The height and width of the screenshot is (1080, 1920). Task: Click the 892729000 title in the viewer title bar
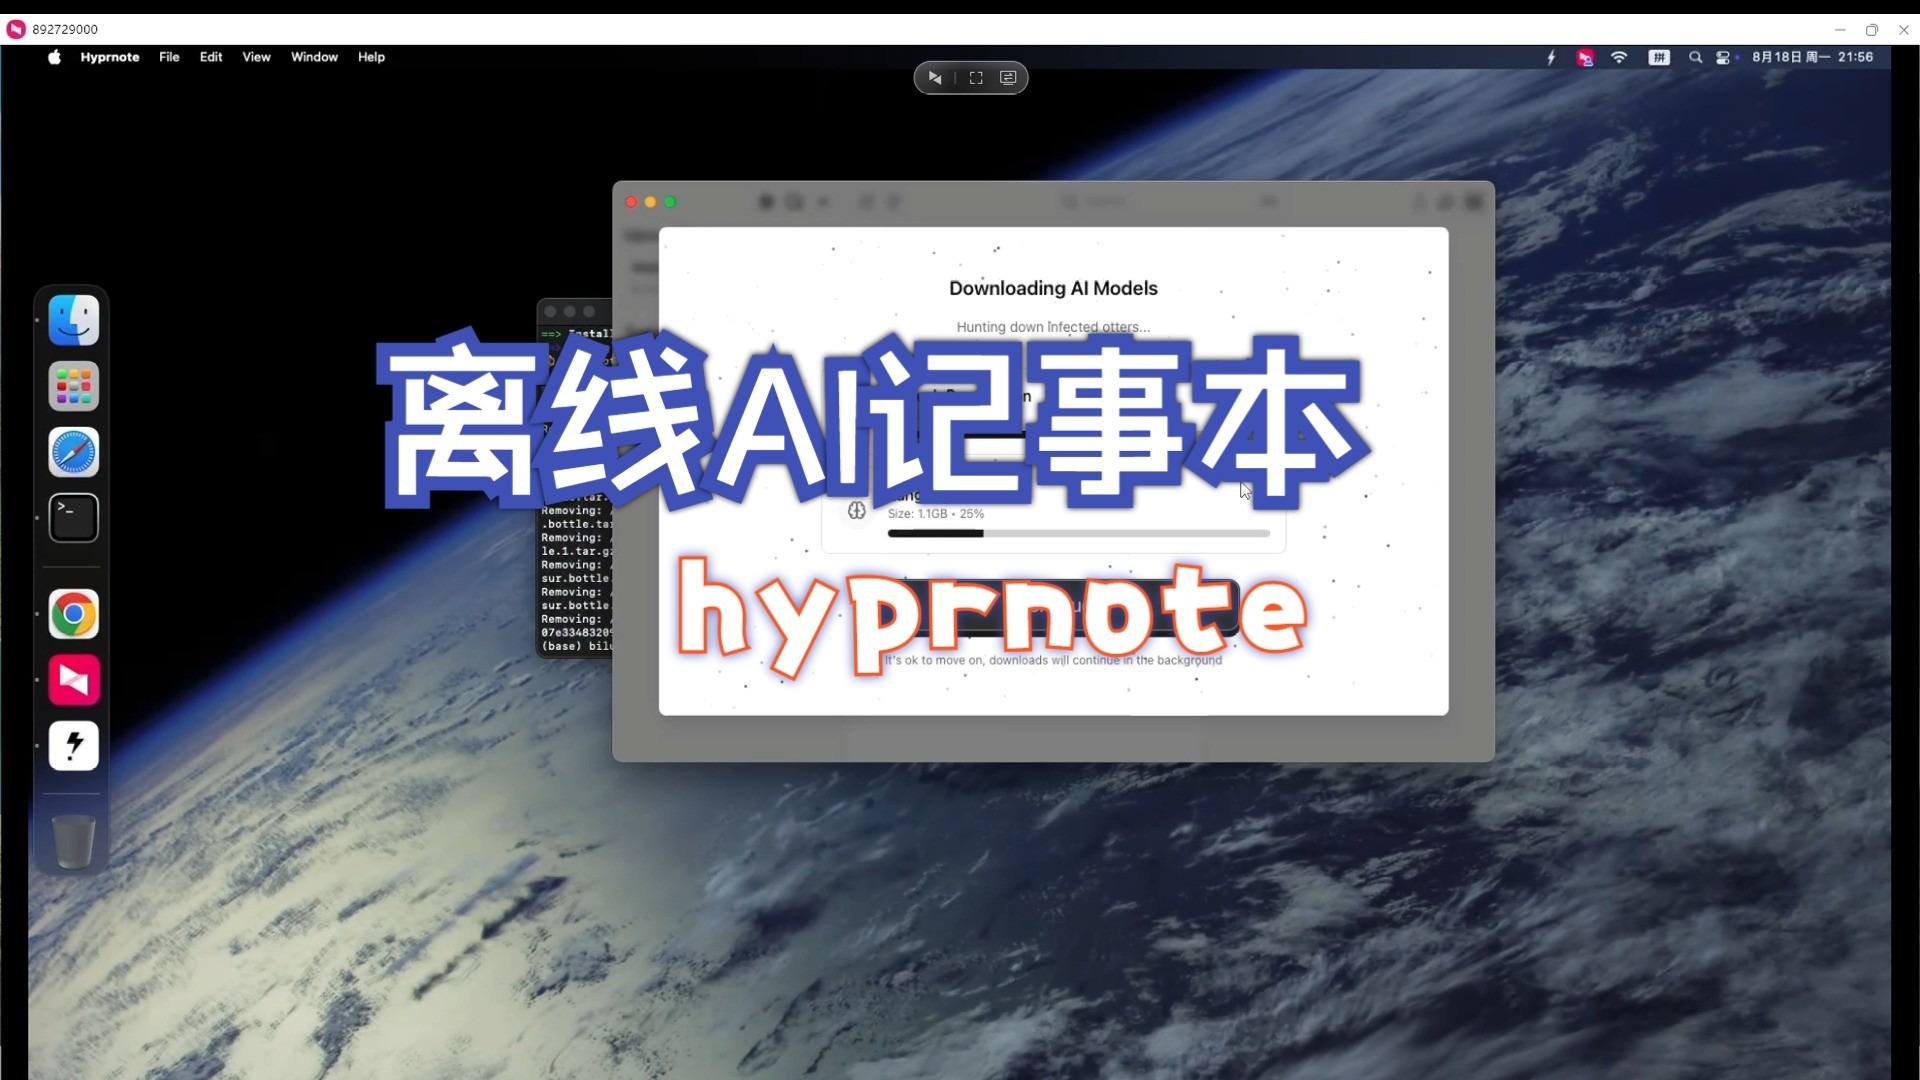65,29
